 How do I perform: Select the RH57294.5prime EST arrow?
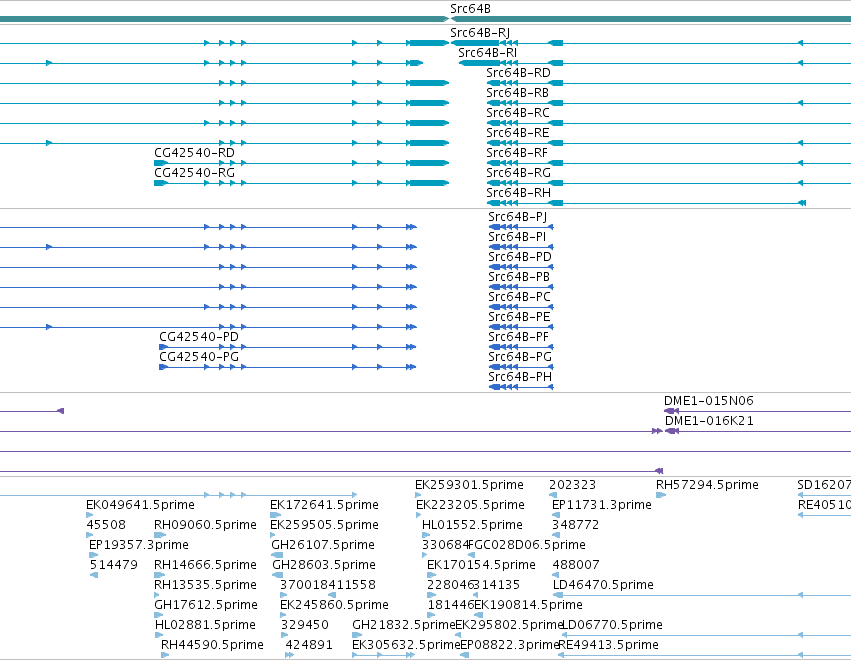point(661,495)
